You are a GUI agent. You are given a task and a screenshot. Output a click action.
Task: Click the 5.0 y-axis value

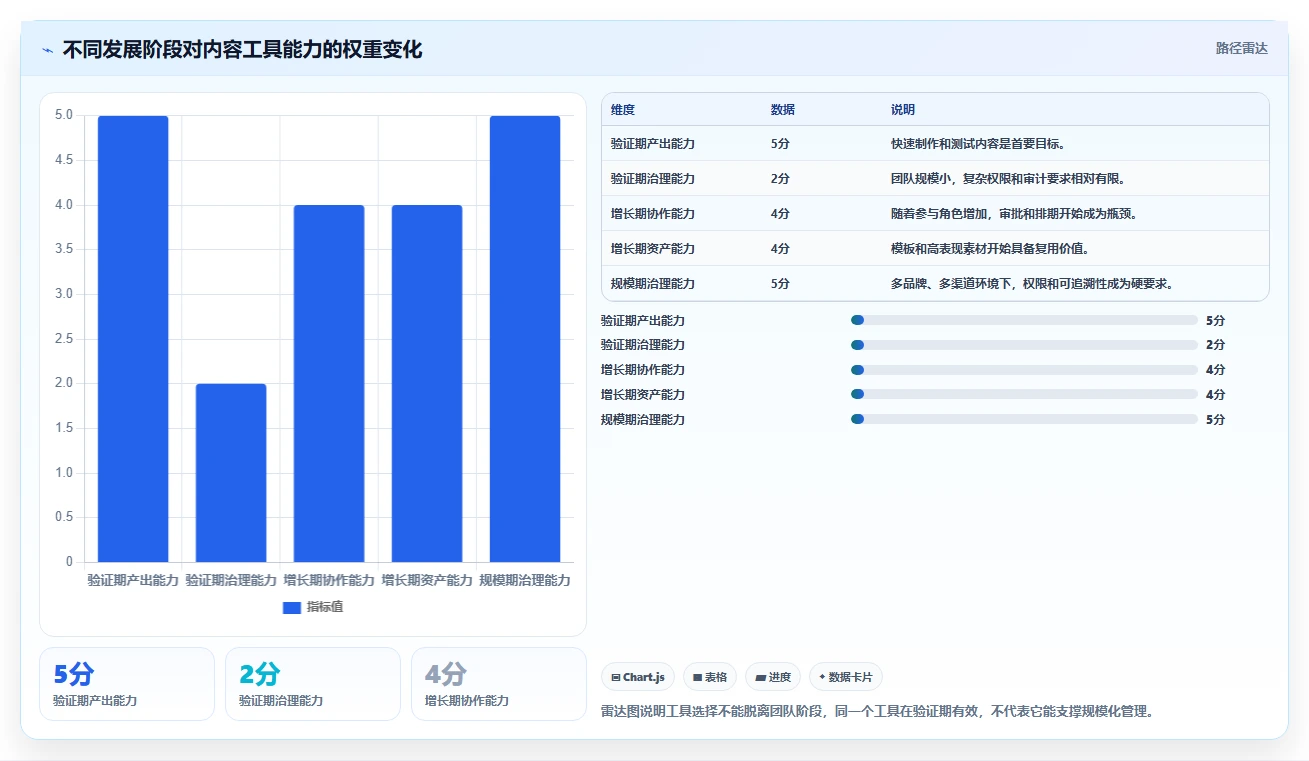[64, 115]
